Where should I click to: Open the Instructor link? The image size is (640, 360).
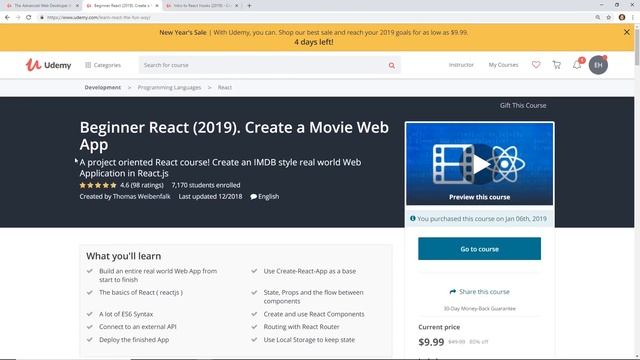[x=461, y=65]
